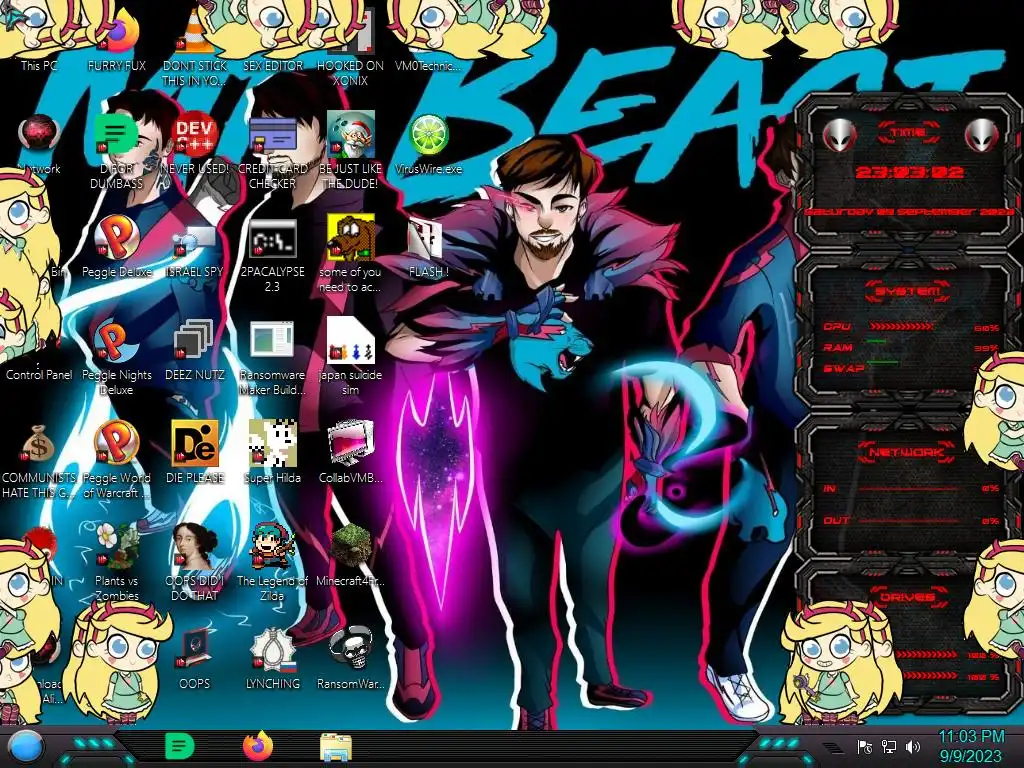Click the DRIVES widget header
Screen dimensions: 1024x768
coord(908,597)
